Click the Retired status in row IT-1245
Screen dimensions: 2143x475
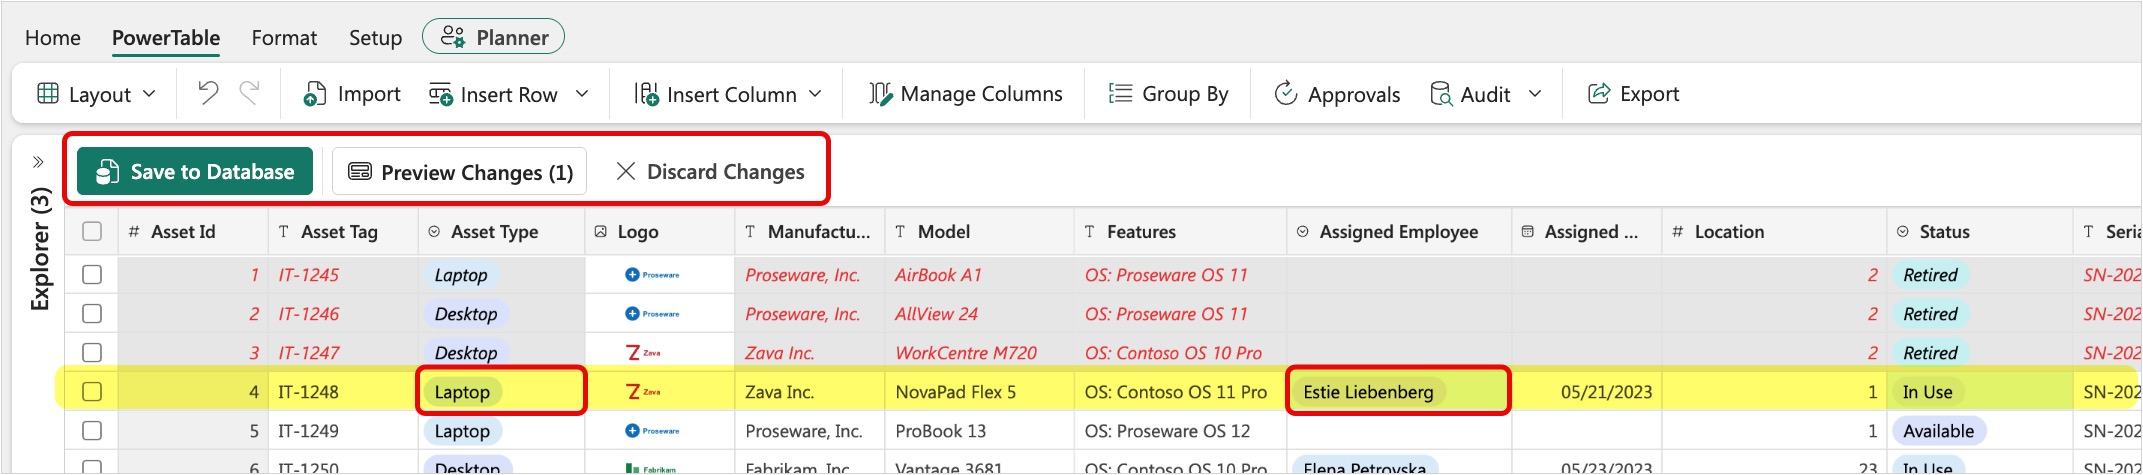point(1930,275)
